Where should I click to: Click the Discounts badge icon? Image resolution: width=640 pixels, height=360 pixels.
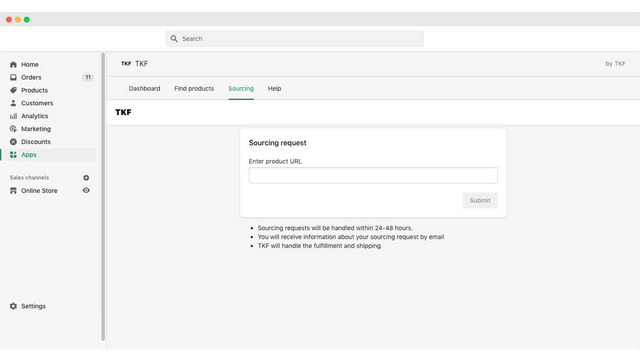click(13, 142)
